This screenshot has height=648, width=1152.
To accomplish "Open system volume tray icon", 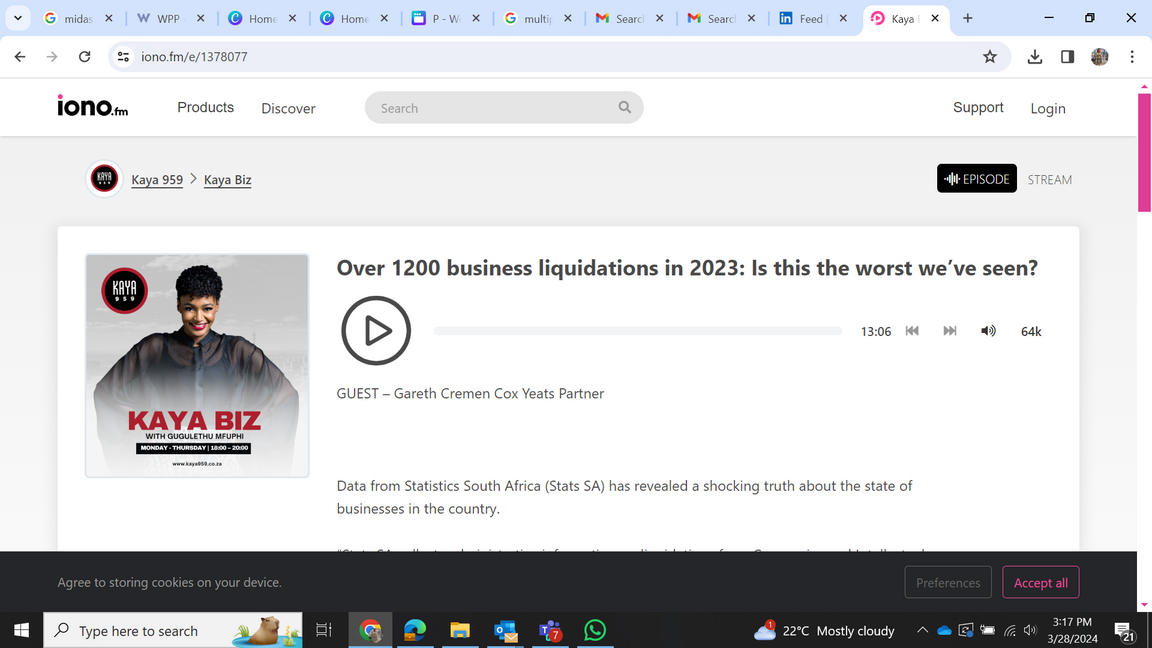I will click(1031, 630).
